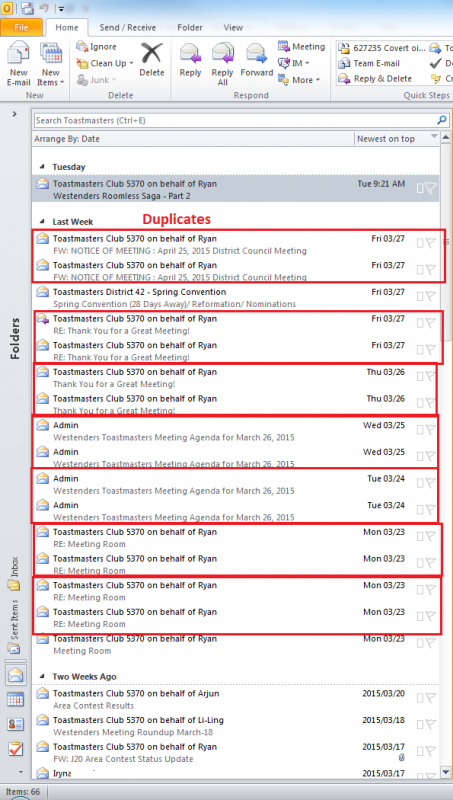Reply with a Meeting request
The image size is (453, 800).
[x=301, y=46]
